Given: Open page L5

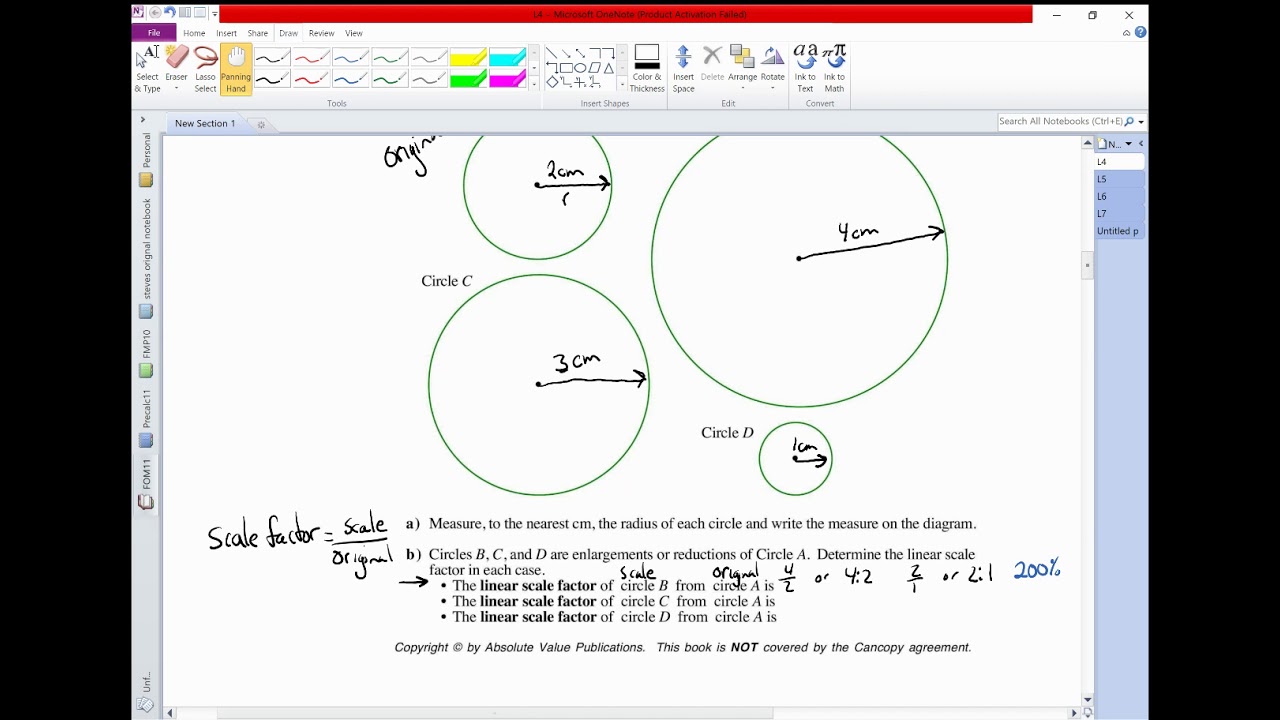Looking at the screenshot, I should pyautogui.click(x=1119, y=179).
